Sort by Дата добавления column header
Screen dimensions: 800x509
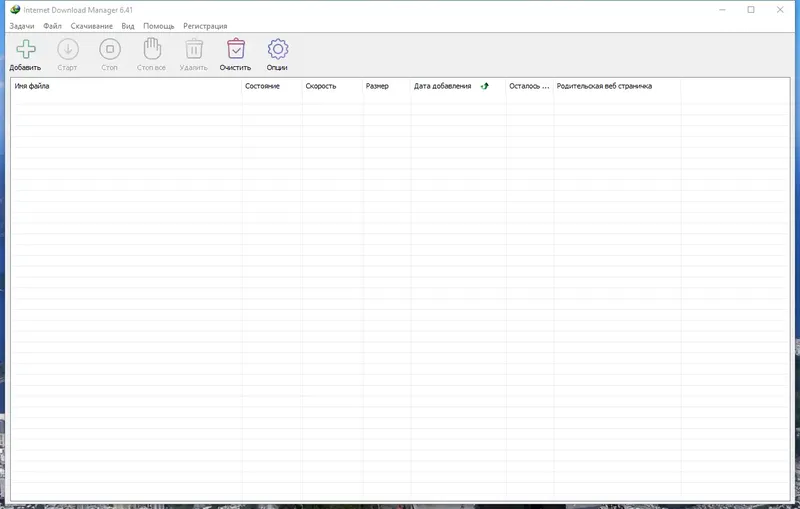tap(458, 86)
